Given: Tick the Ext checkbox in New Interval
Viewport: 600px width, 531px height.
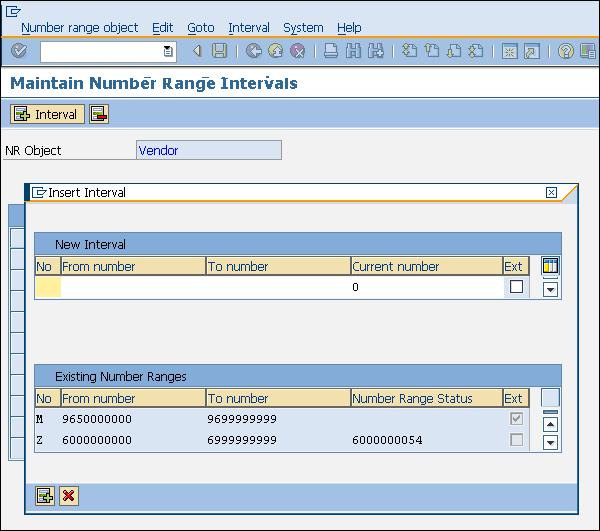Looking at the screenshot, I should 516,287.
